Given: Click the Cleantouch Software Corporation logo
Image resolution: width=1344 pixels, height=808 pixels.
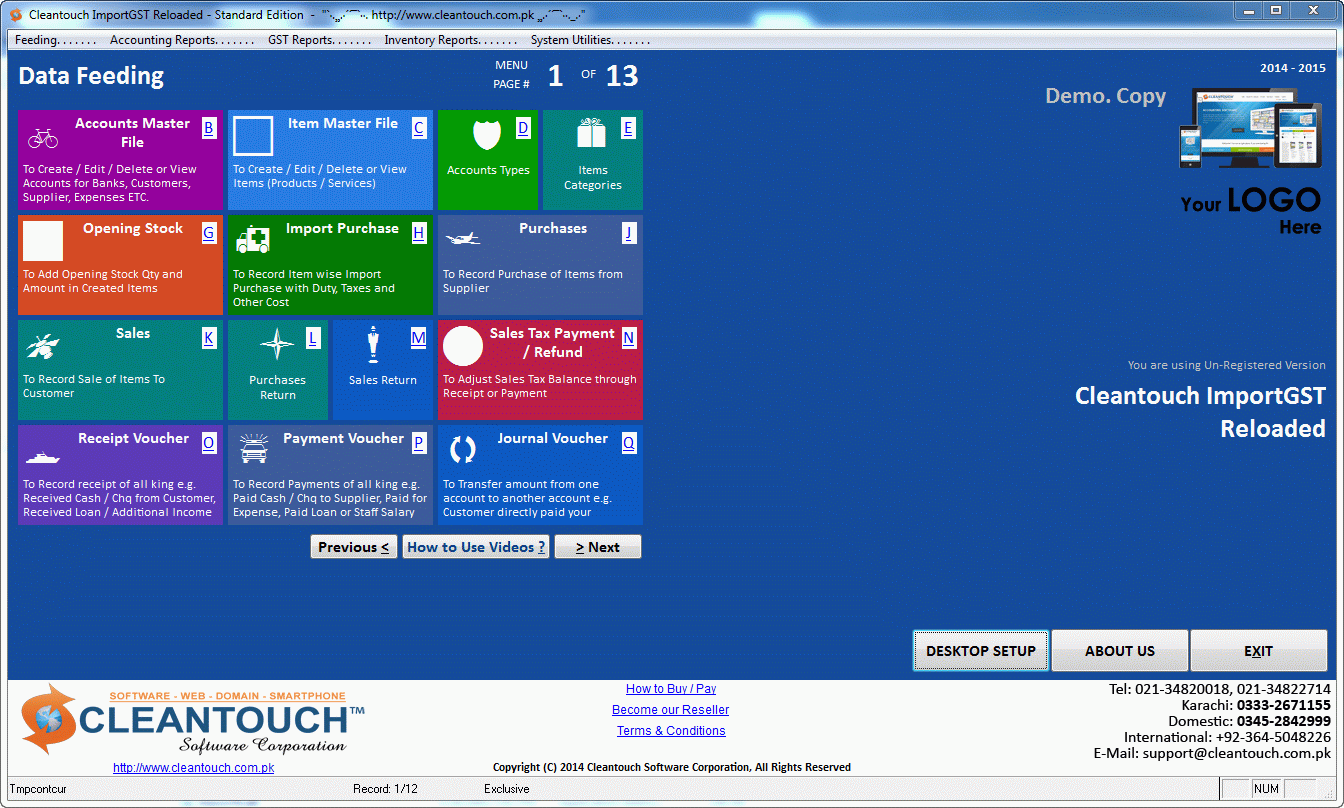Looking at the screenshot, I should tap(192, 719).
